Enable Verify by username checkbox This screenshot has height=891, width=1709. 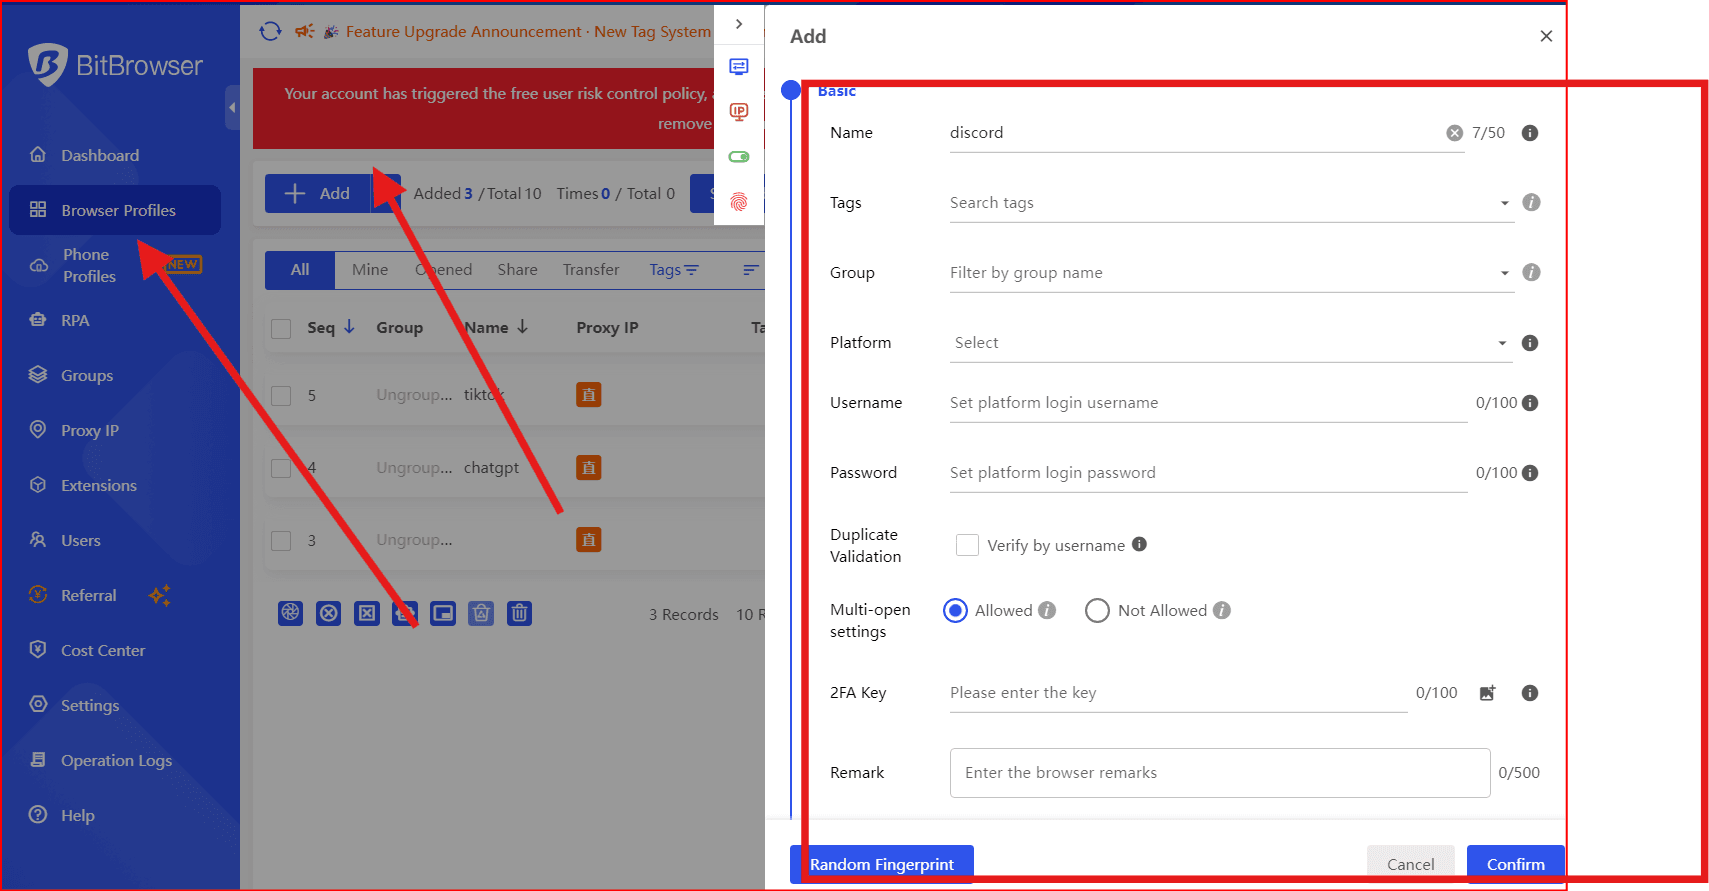(967, 545)
